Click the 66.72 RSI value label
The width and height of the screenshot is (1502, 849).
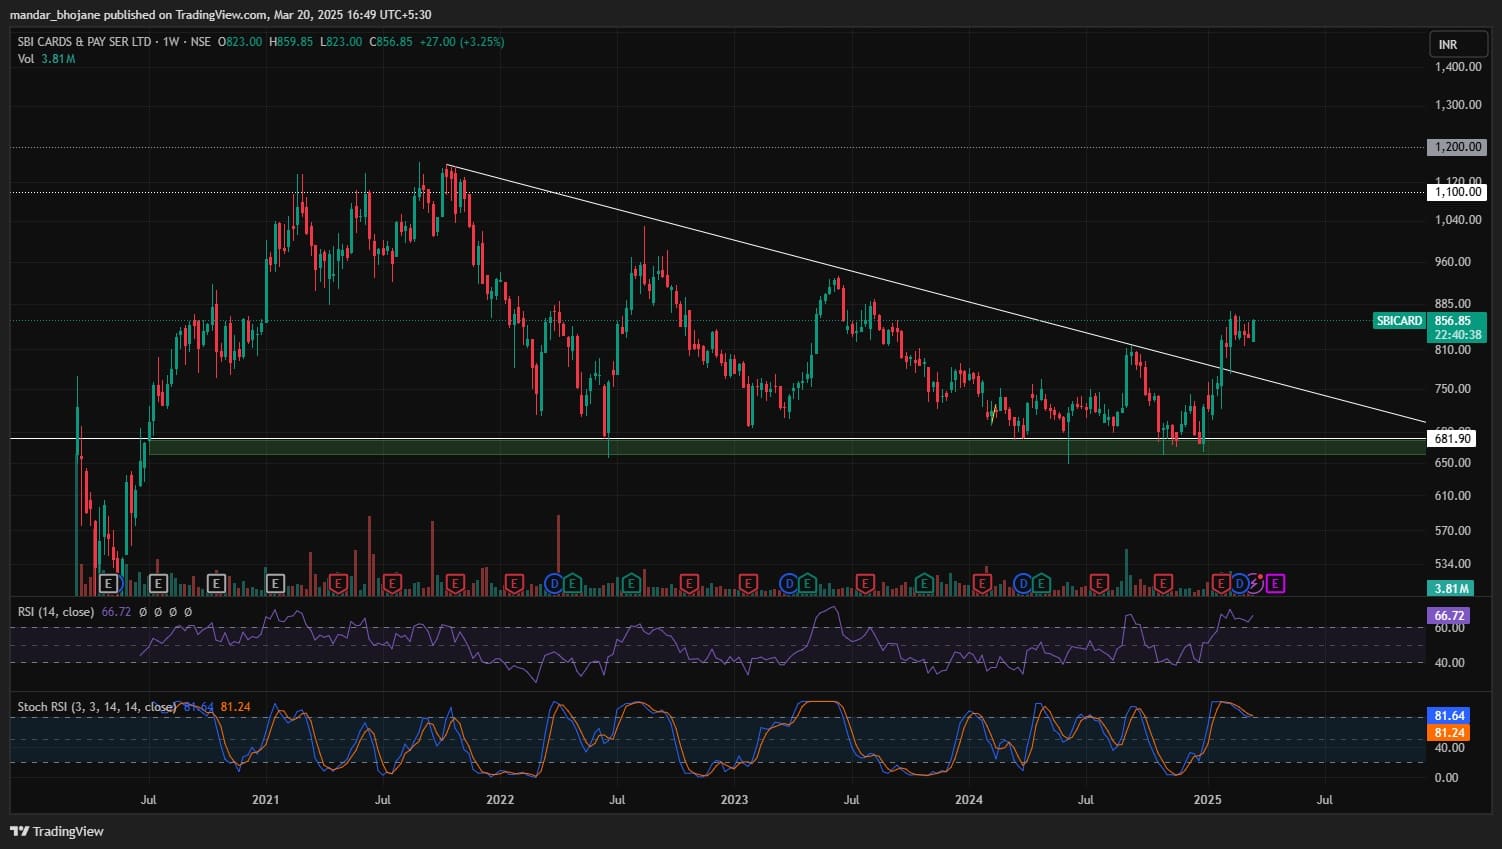click(1449, 616)
